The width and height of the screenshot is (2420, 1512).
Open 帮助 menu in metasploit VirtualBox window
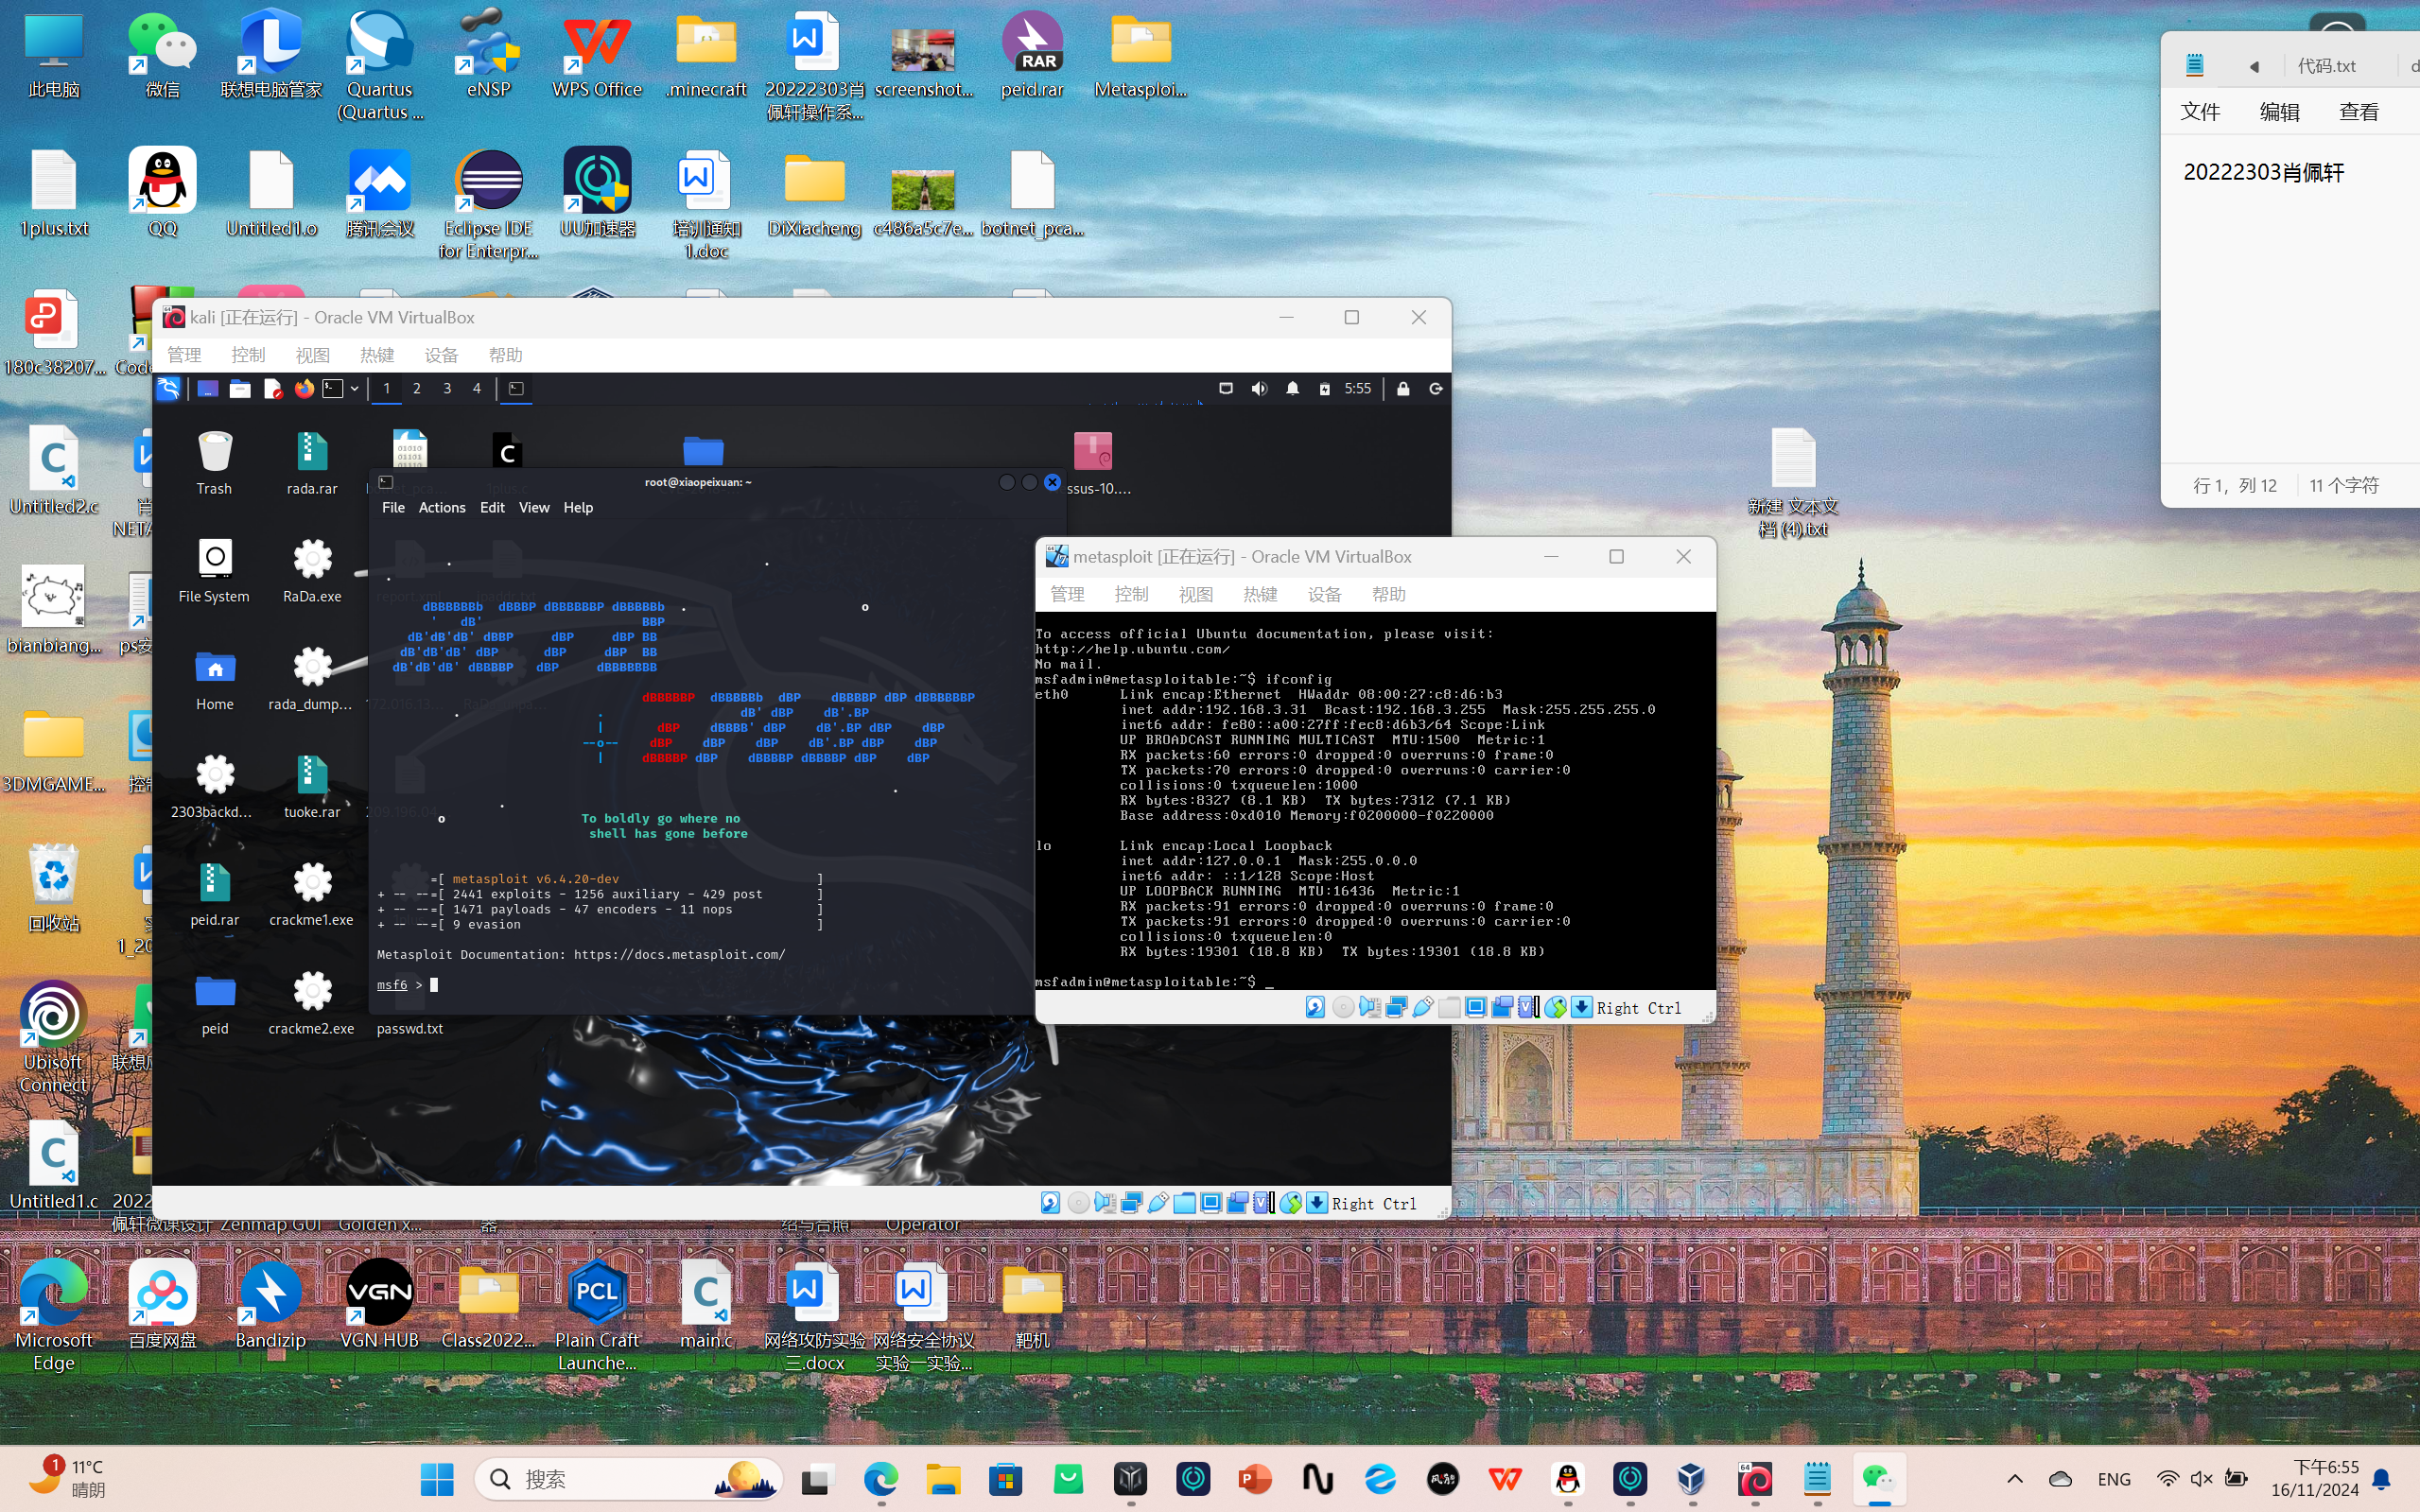(x=1389, y=595)
